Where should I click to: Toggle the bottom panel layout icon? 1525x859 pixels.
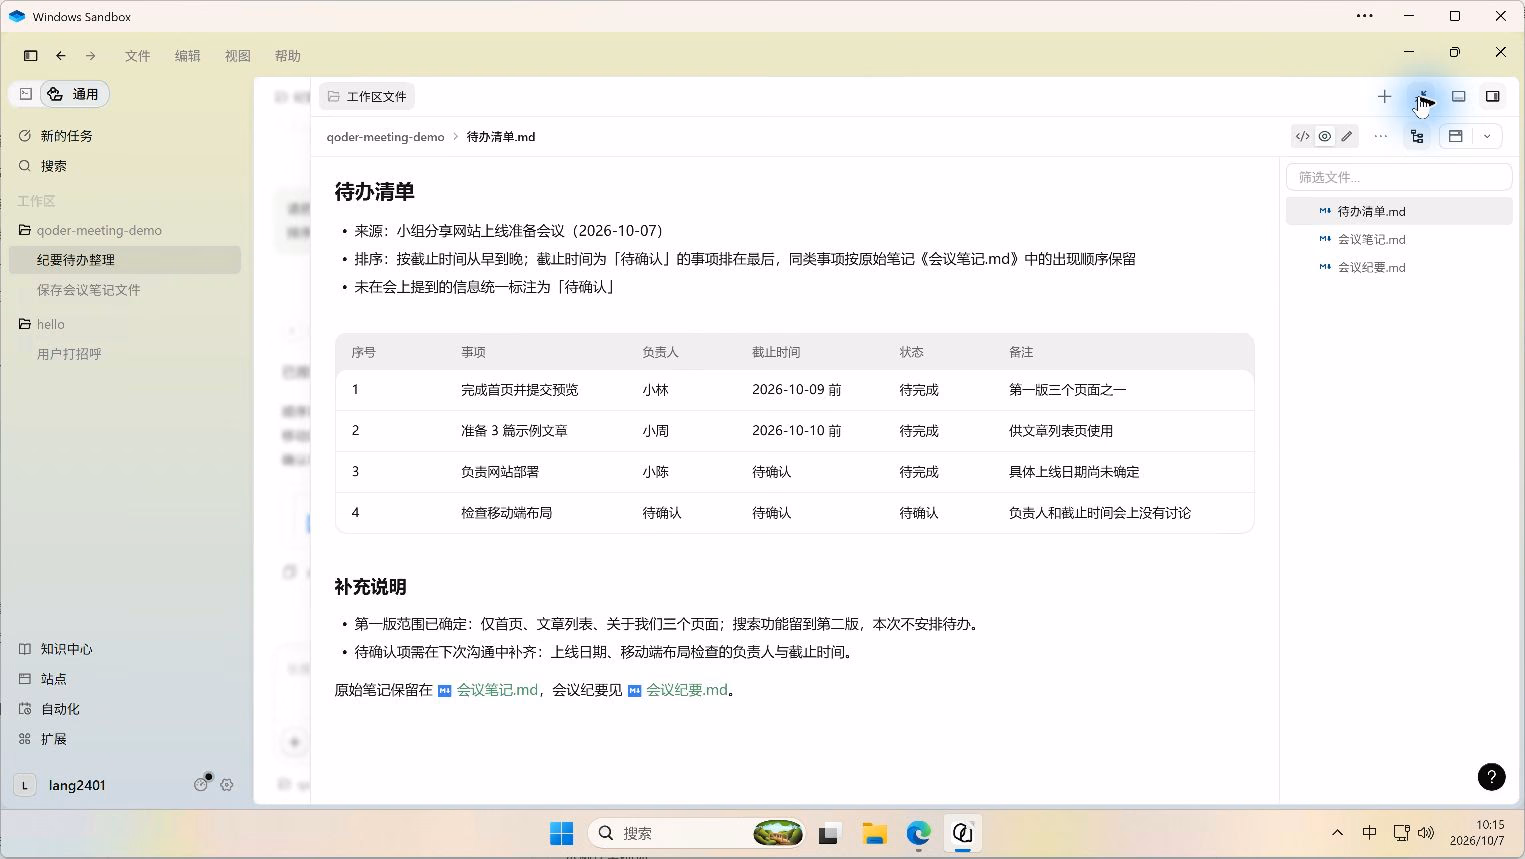tap(1459, 97)
